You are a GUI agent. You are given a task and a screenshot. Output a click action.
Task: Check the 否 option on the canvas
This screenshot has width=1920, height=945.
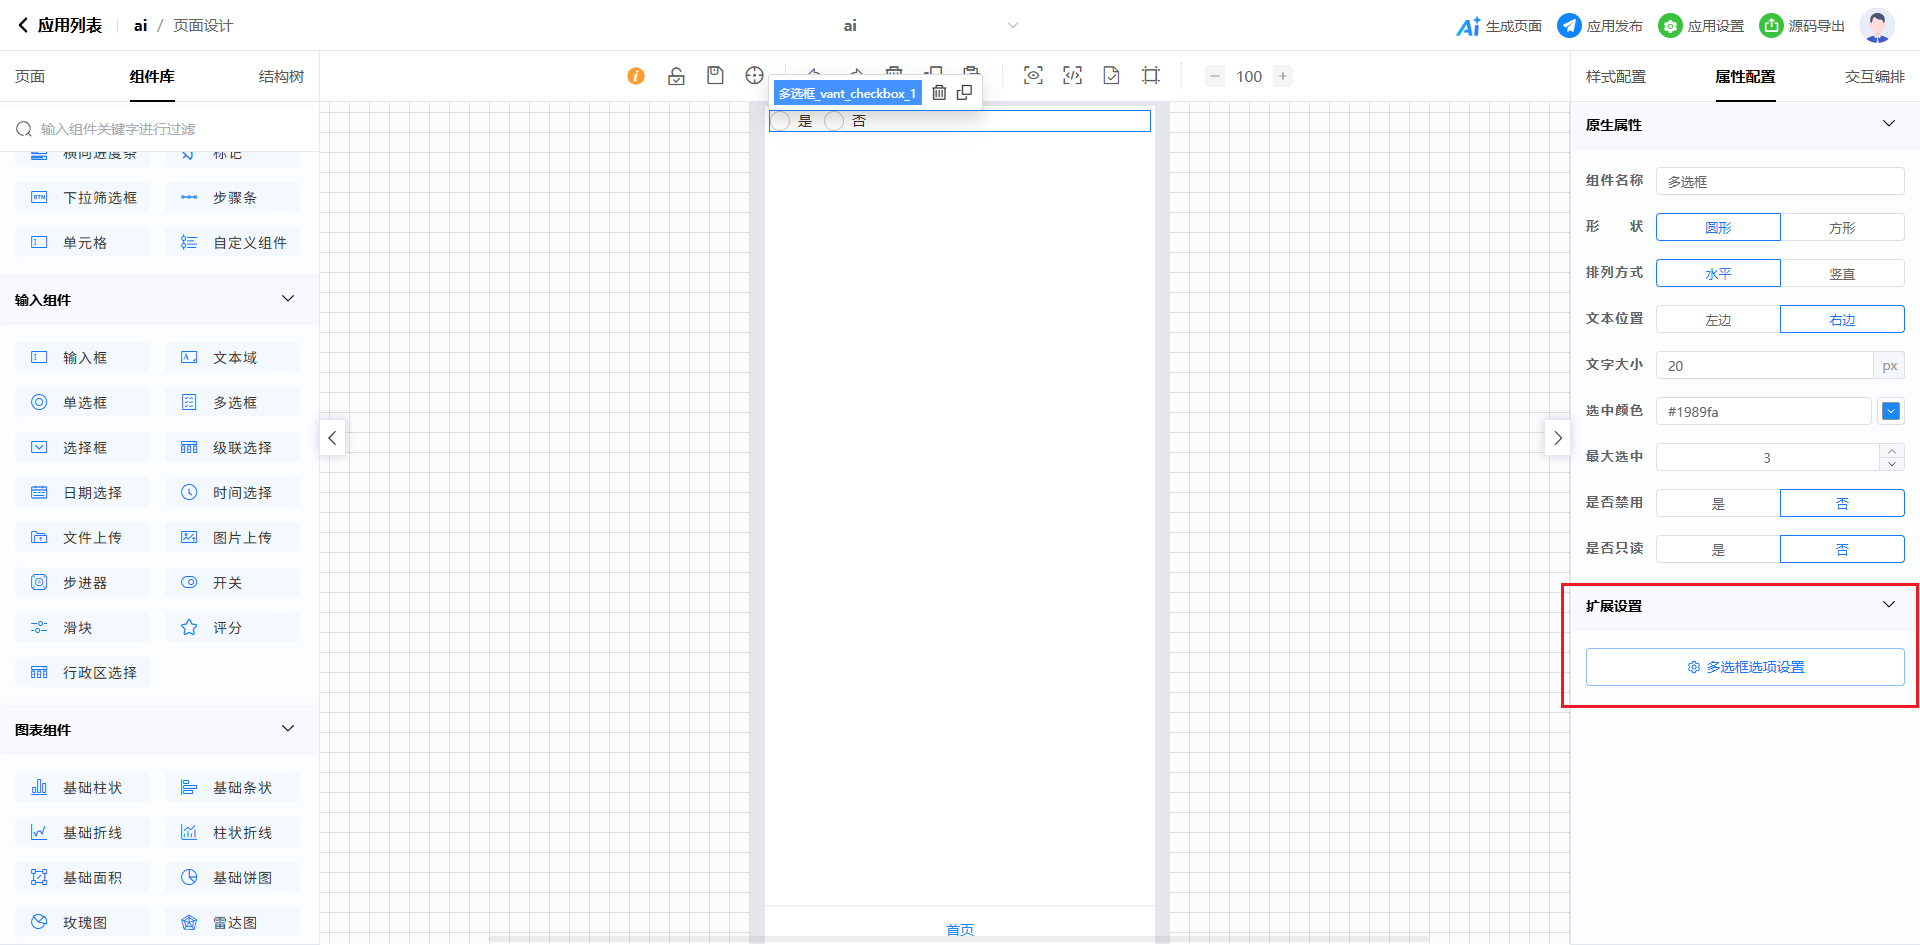[x=834, y=122]
